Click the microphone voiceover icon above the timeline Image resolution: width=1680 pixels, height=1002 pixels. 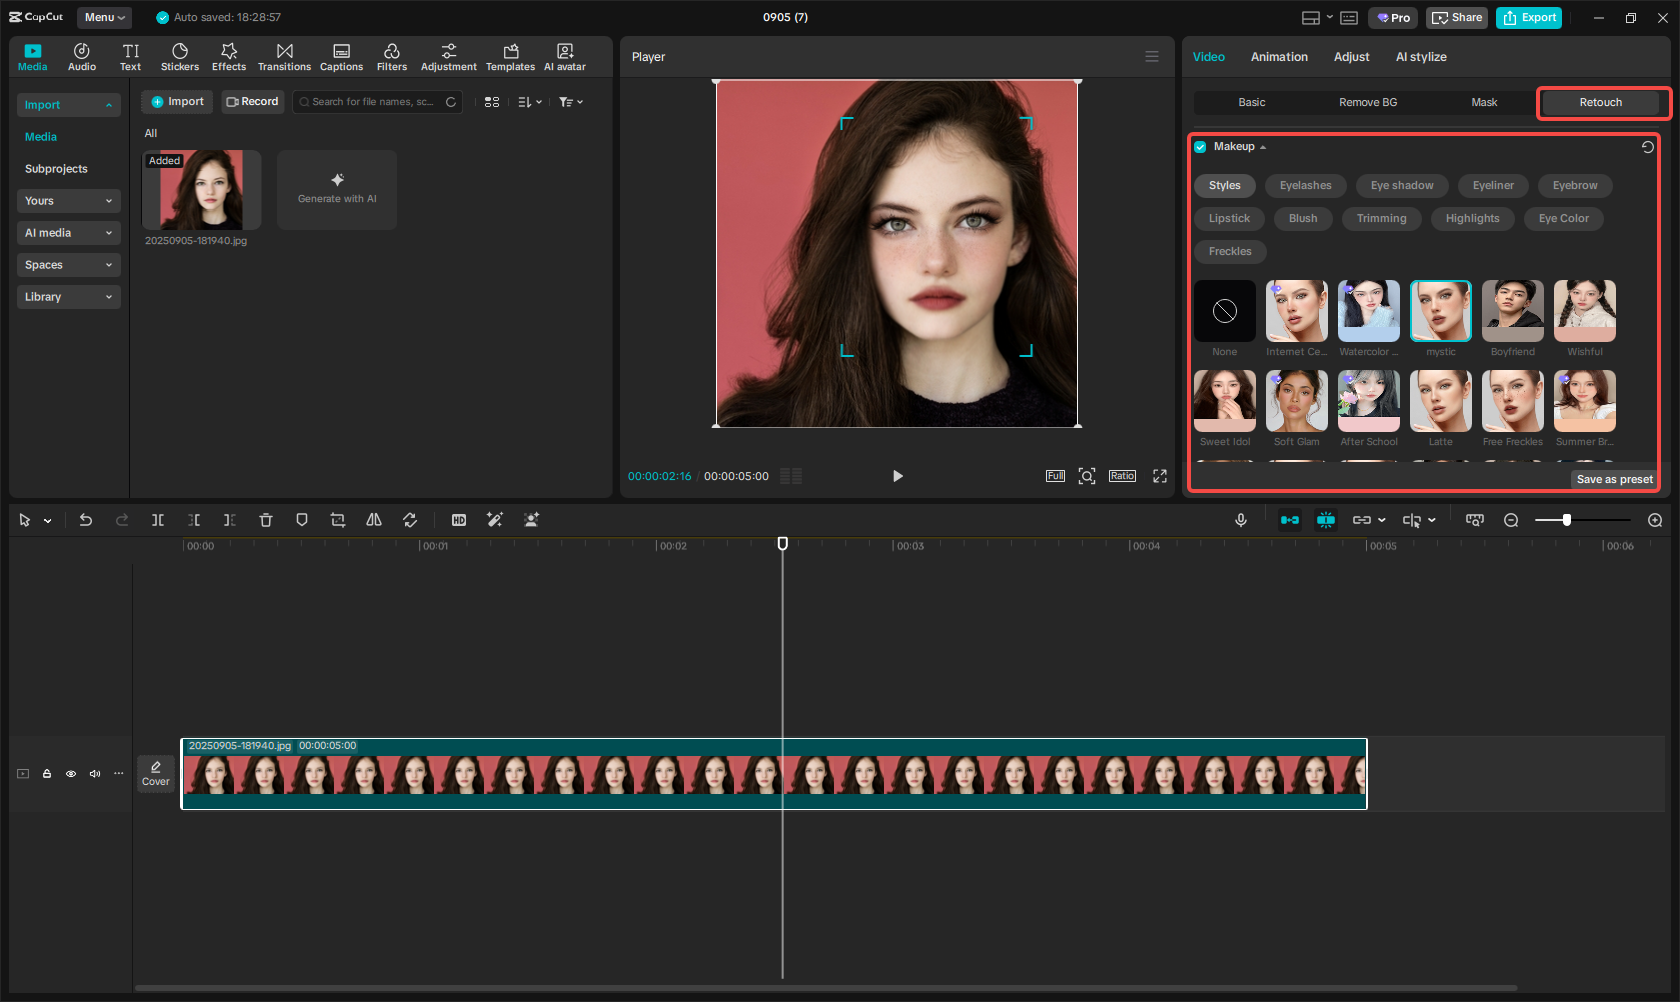[x=1241, y=520]
